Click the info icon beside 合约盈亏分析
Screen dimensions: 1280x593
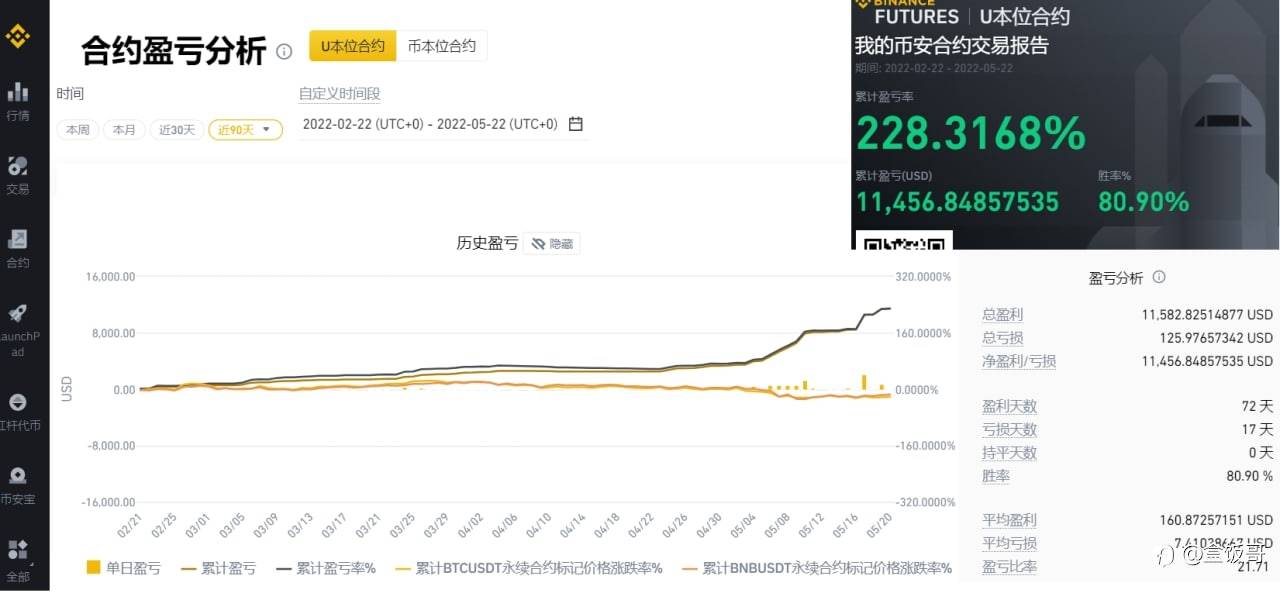point(284,51)
